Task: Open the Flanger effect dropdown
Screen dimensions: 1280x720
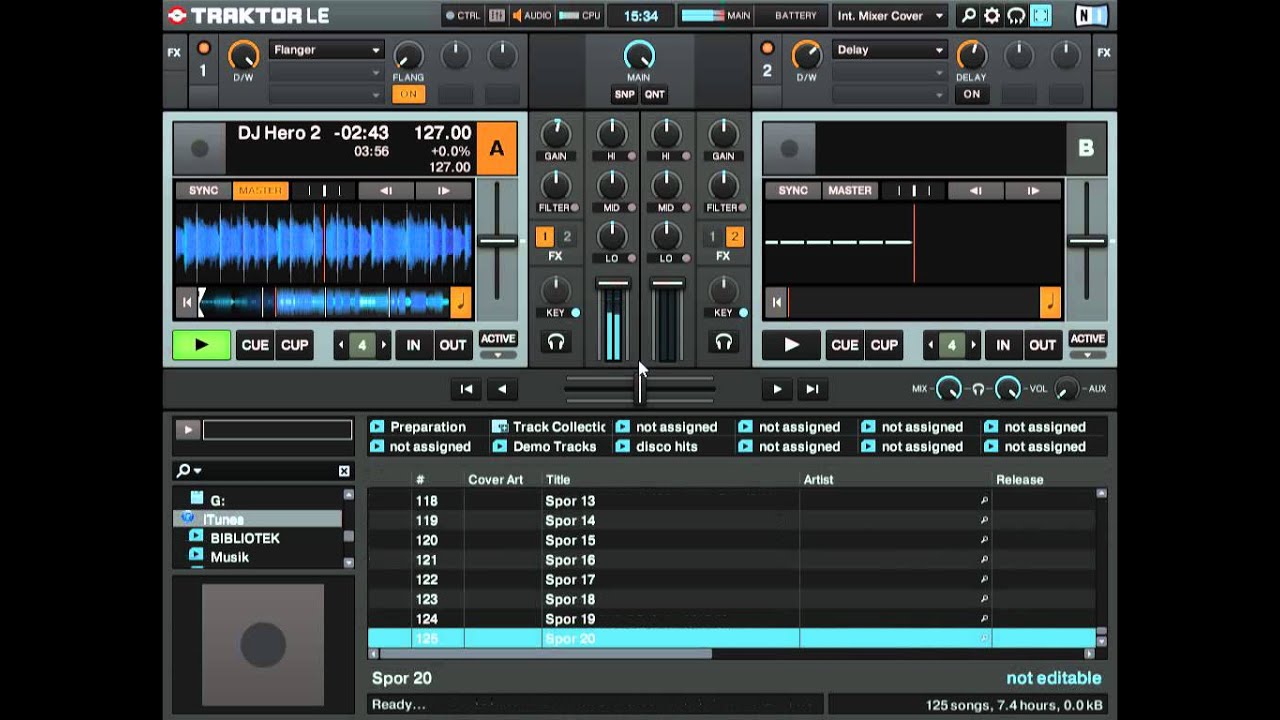Action: pyautogui.click(x=326, y=50)
